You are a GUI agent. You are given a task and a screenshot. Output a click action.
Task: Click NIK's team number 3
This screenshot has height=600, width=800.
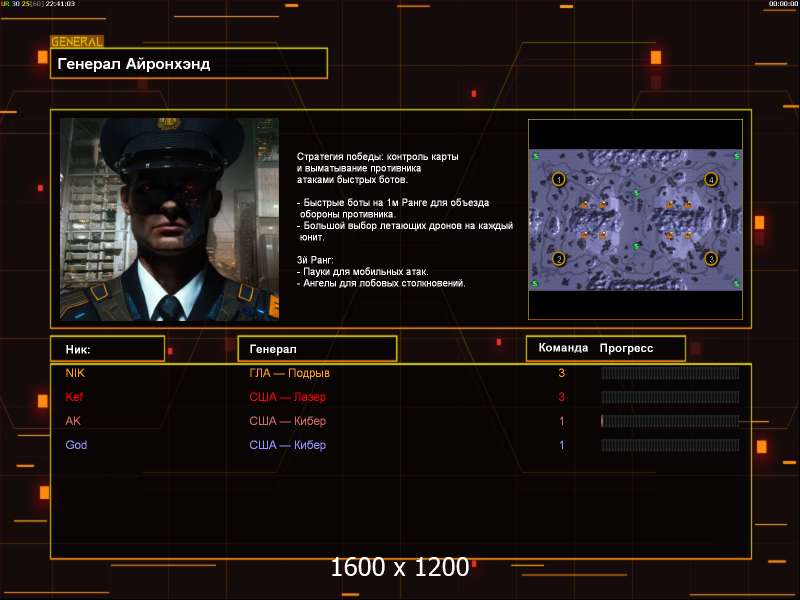(x=562, y=373)
